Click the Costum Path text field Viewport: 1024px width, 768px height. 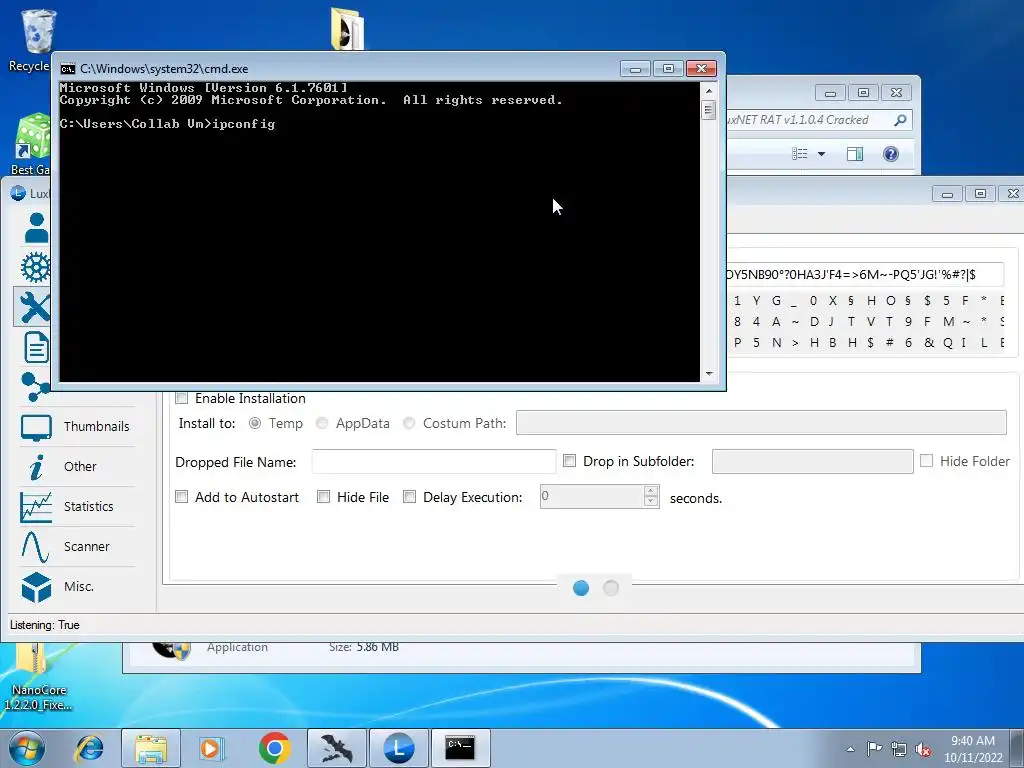(761, 423)
